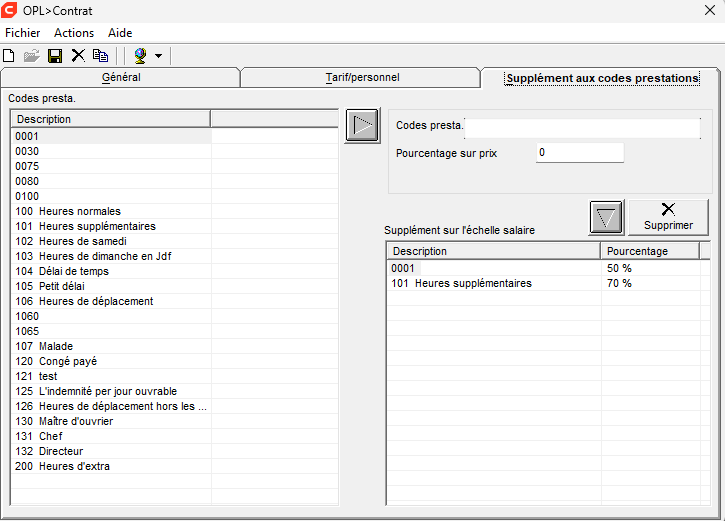Select 107 Malade row
Viewport: 725px width, 521px height.
pyautogui.click(x=175, y=346)
